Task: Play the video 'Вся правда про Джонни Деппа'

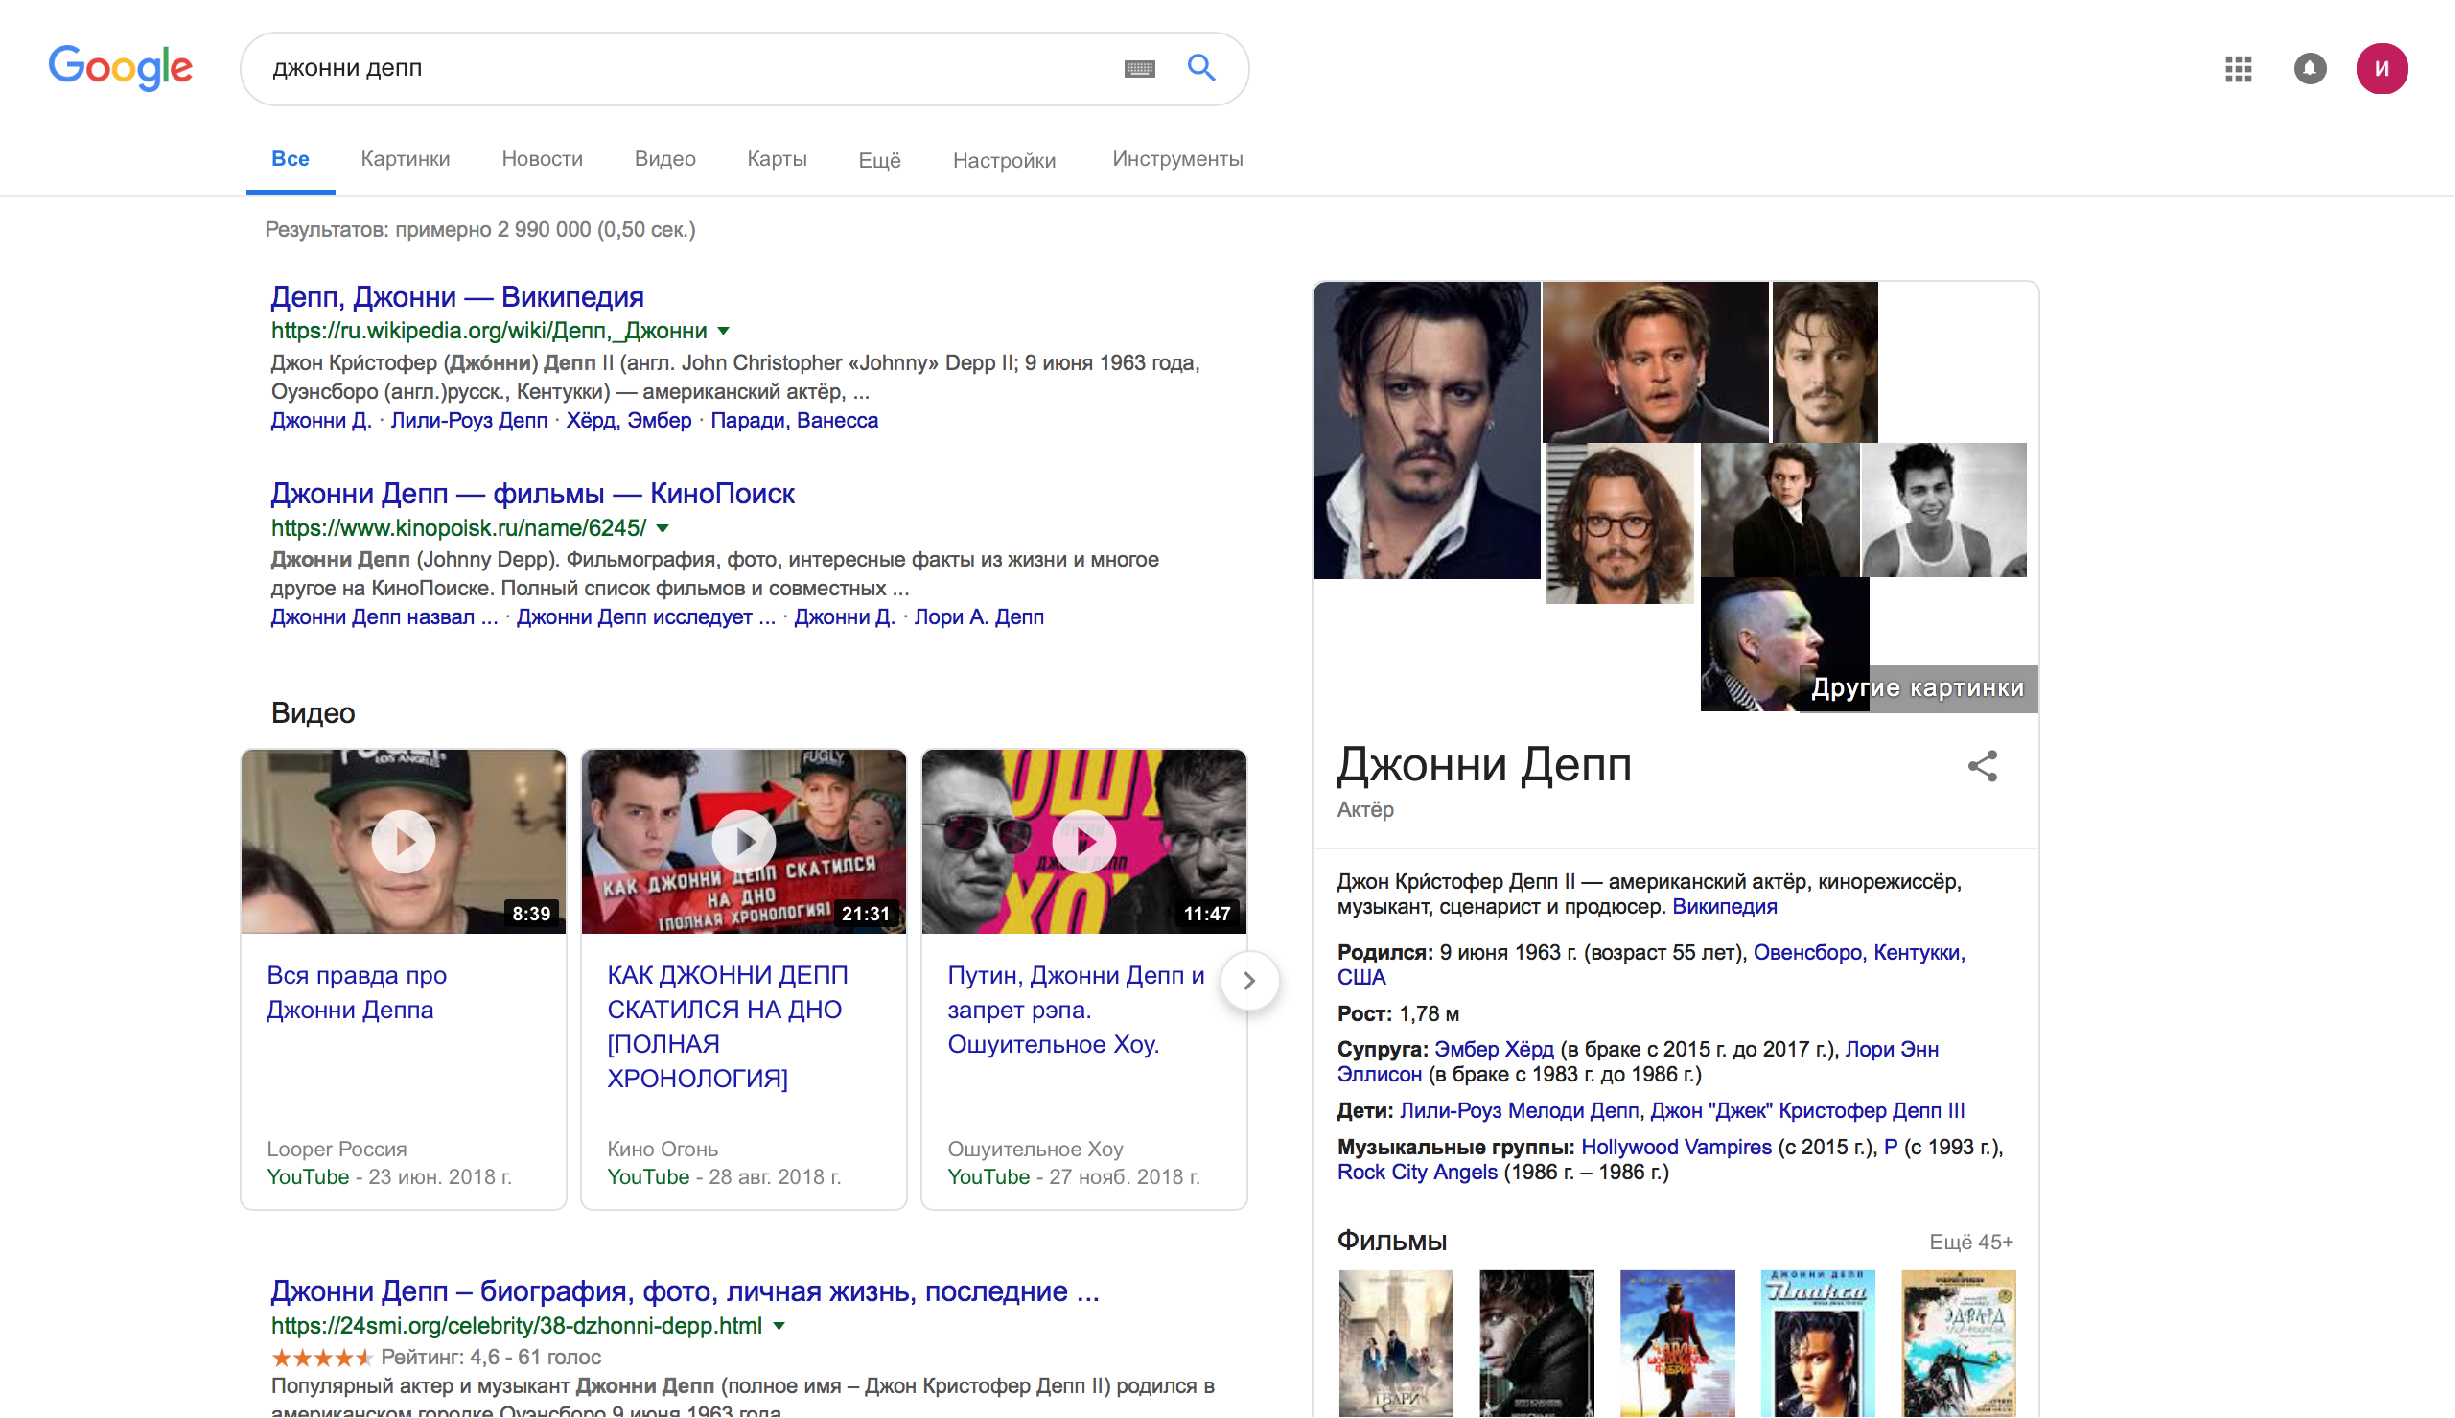Action: 403,841
